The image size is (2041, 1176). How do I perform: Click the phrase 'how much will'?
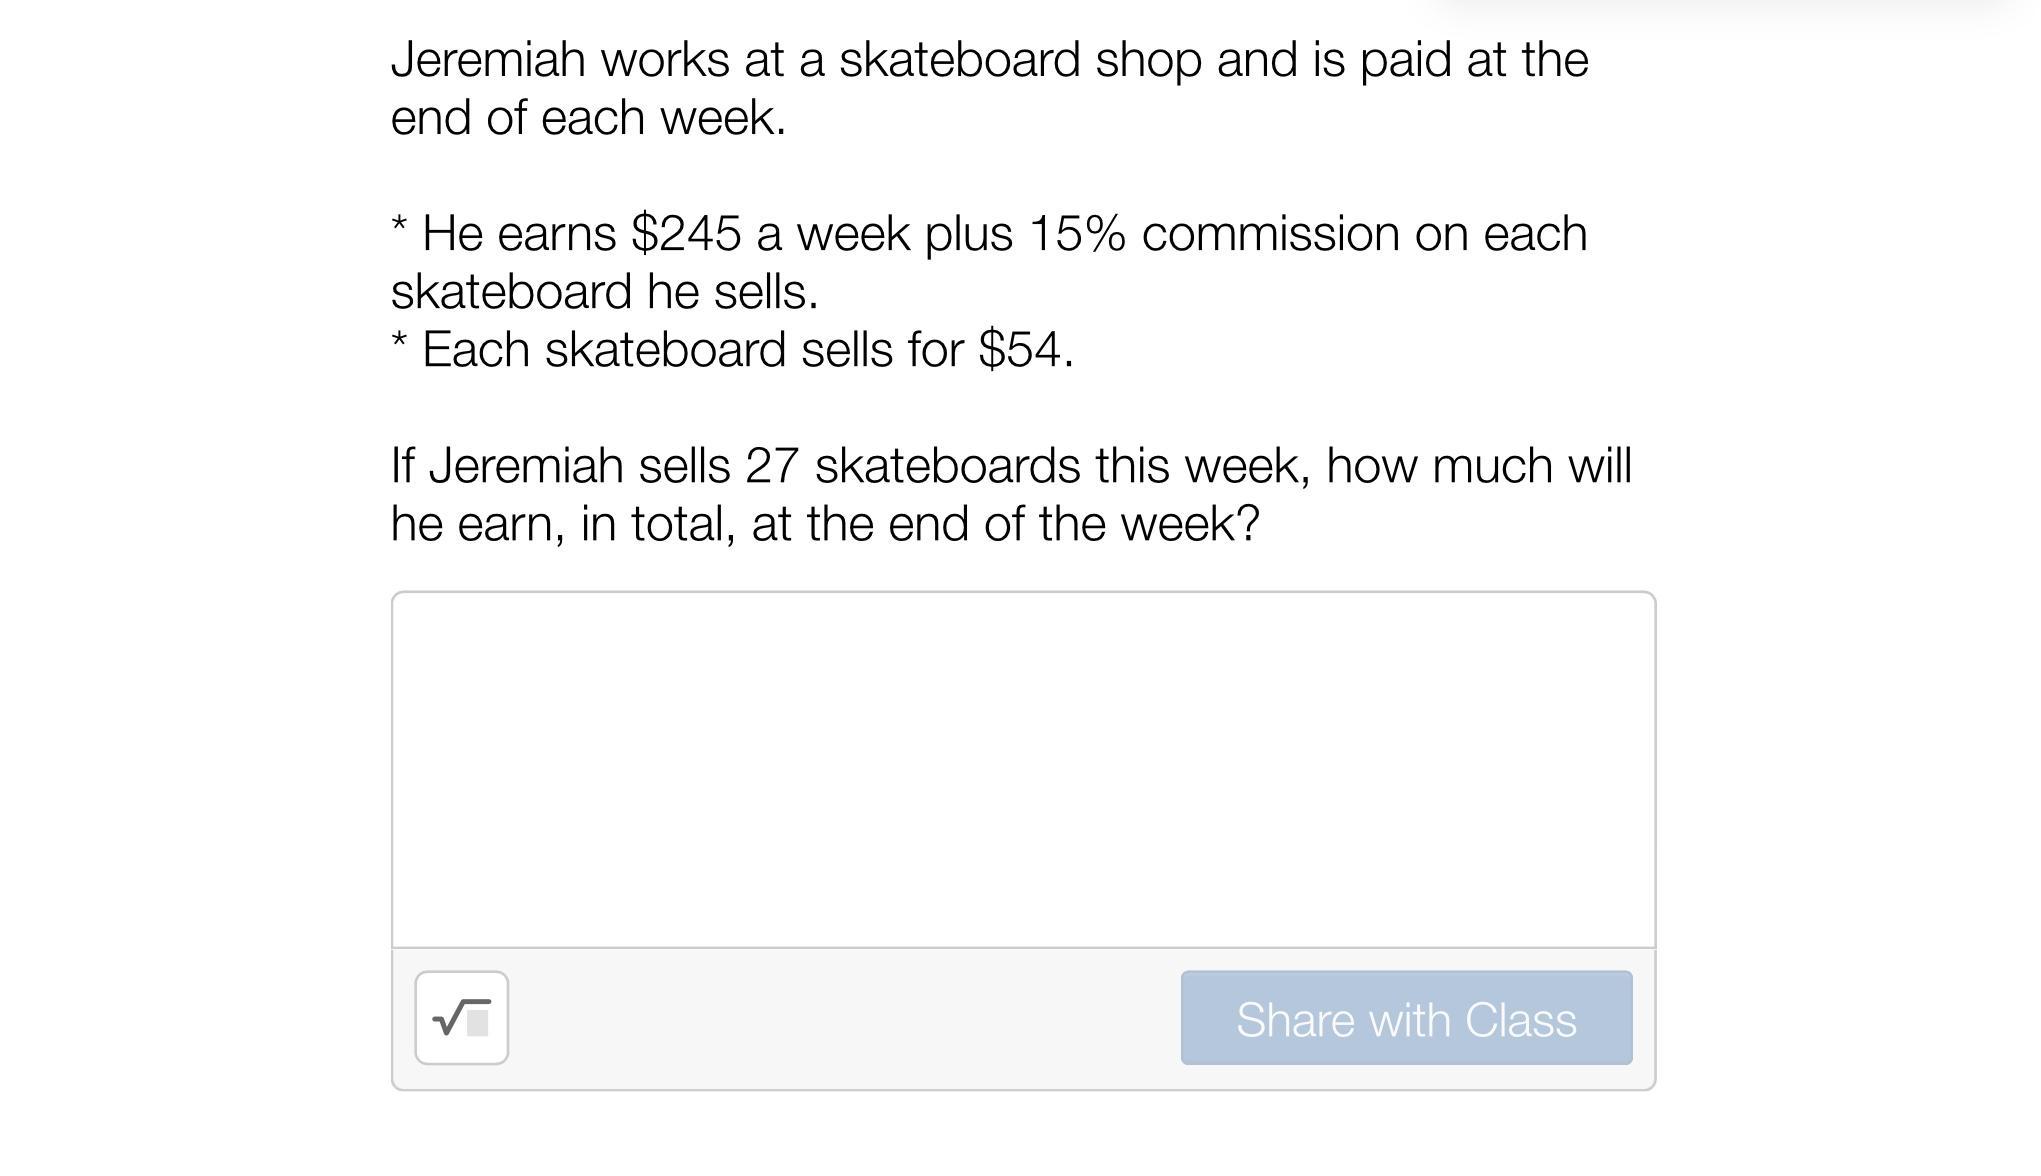[x=1478, y=466]
